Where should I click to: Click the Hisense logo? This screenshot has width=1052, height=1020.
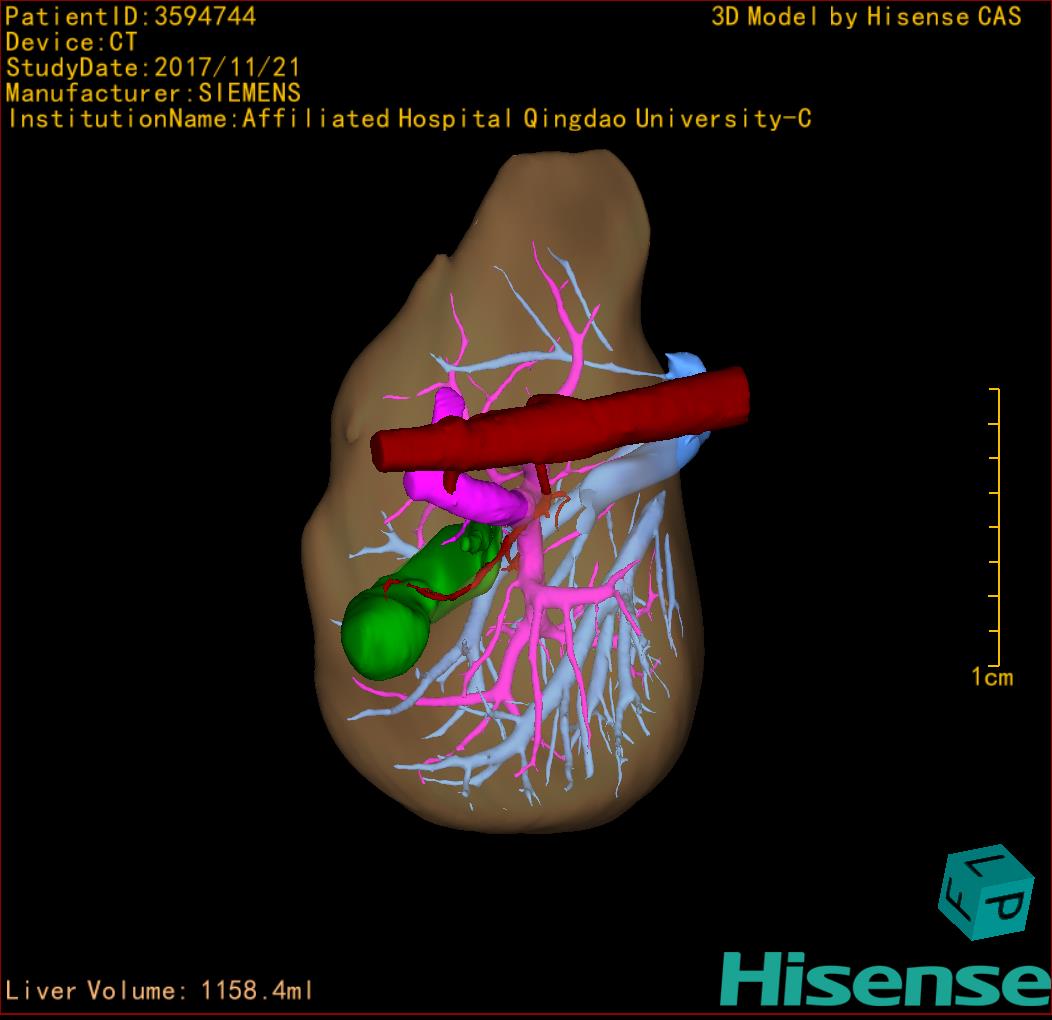pos(886,980)
